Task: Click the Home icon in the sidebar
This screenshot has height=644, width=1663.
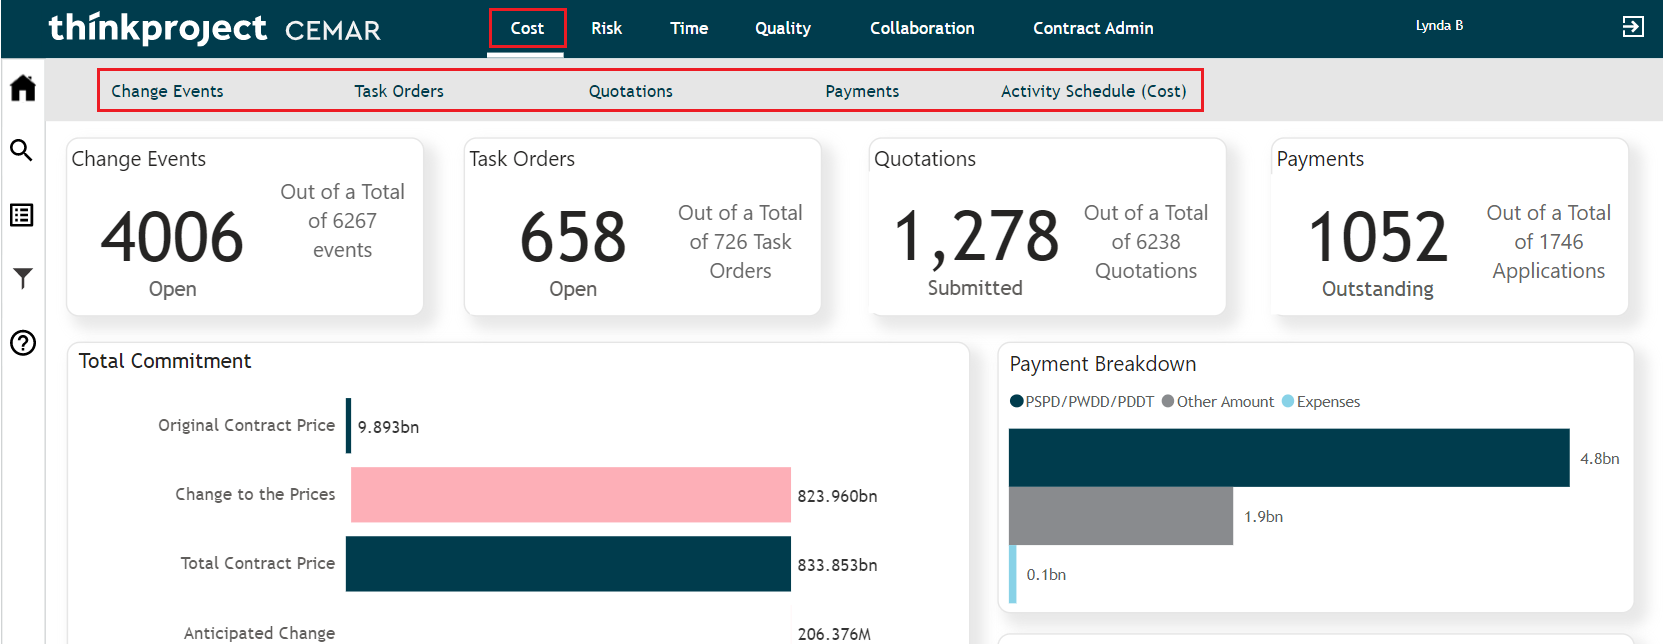Action: coord(22,89)
